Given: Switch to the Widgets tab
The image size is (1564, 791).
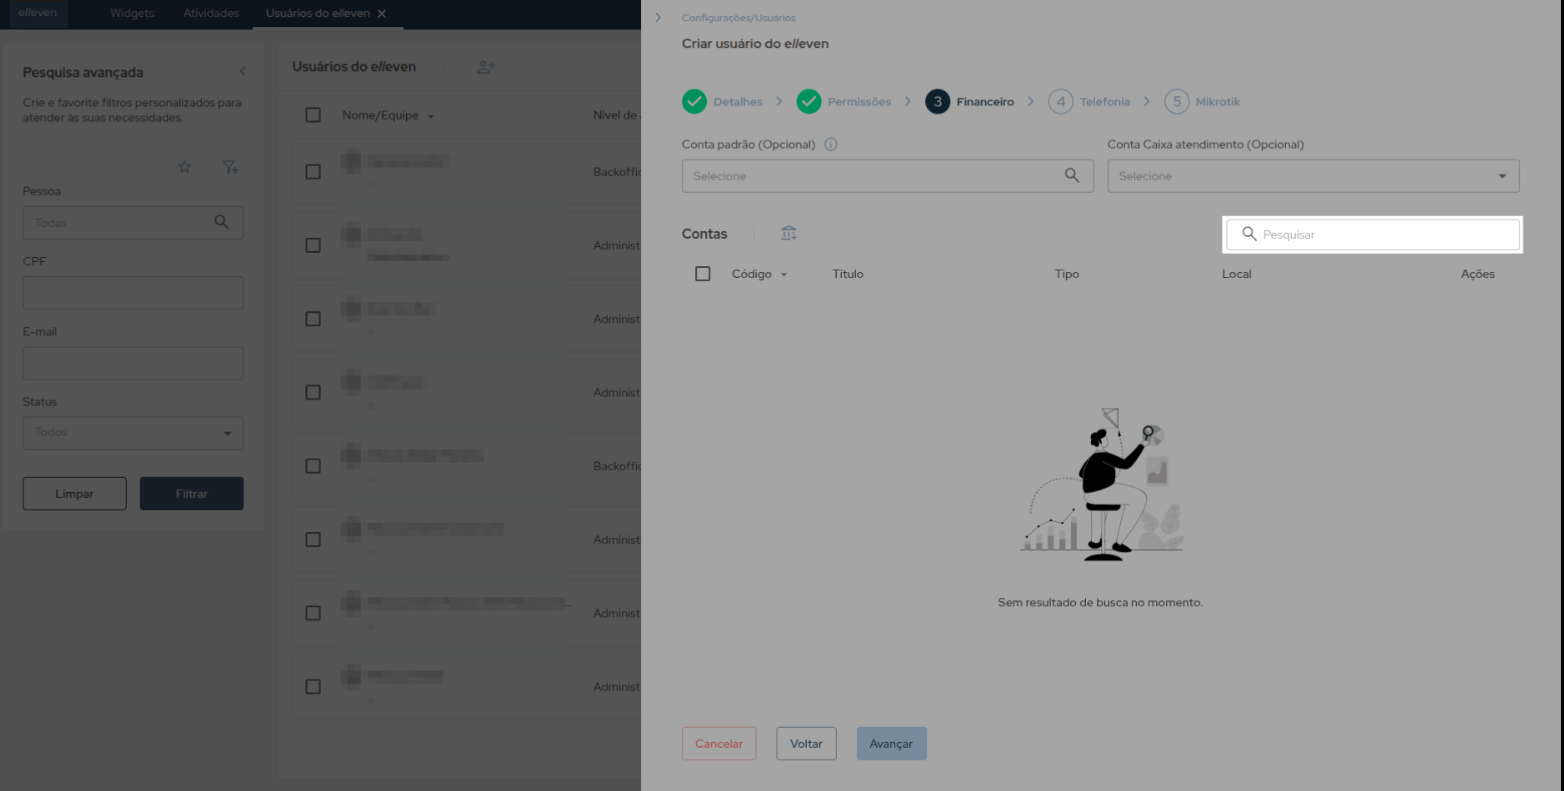Looking at the screenshot, I should [132, 14].
